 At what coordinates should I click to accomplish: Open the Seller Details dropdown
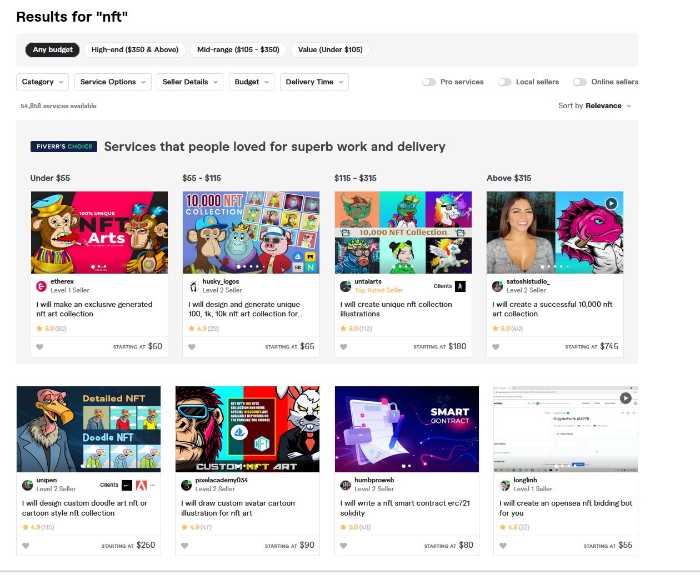190,82
